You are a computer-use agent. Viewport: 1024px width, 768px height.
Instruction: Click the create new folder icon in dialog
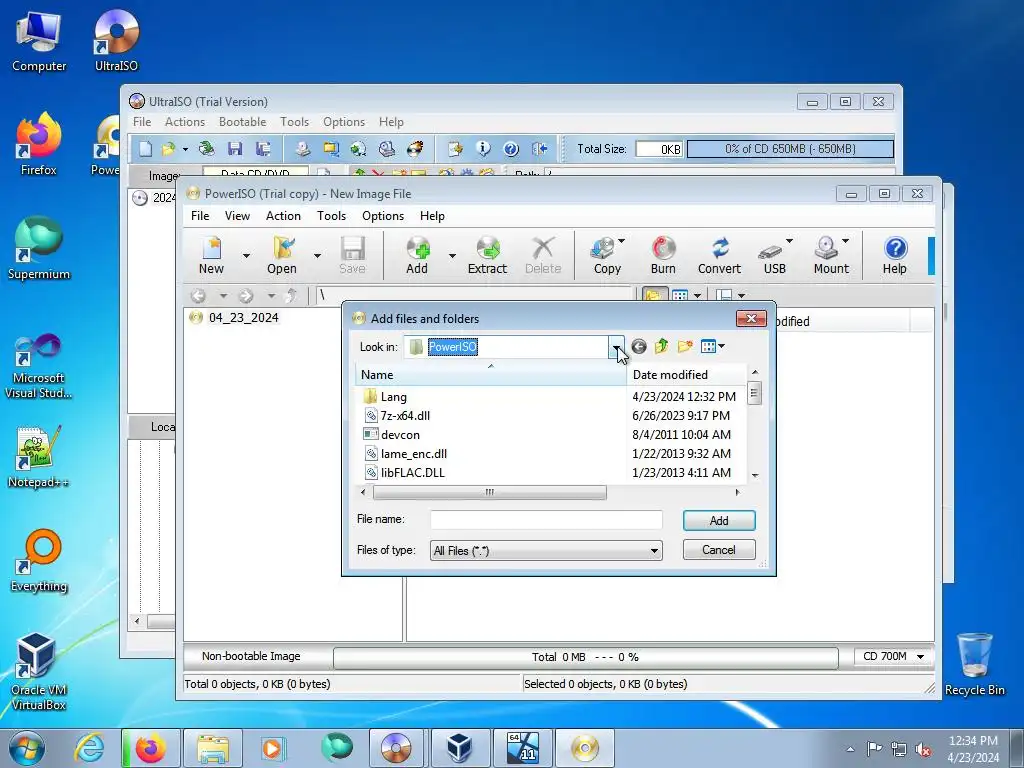684,347
